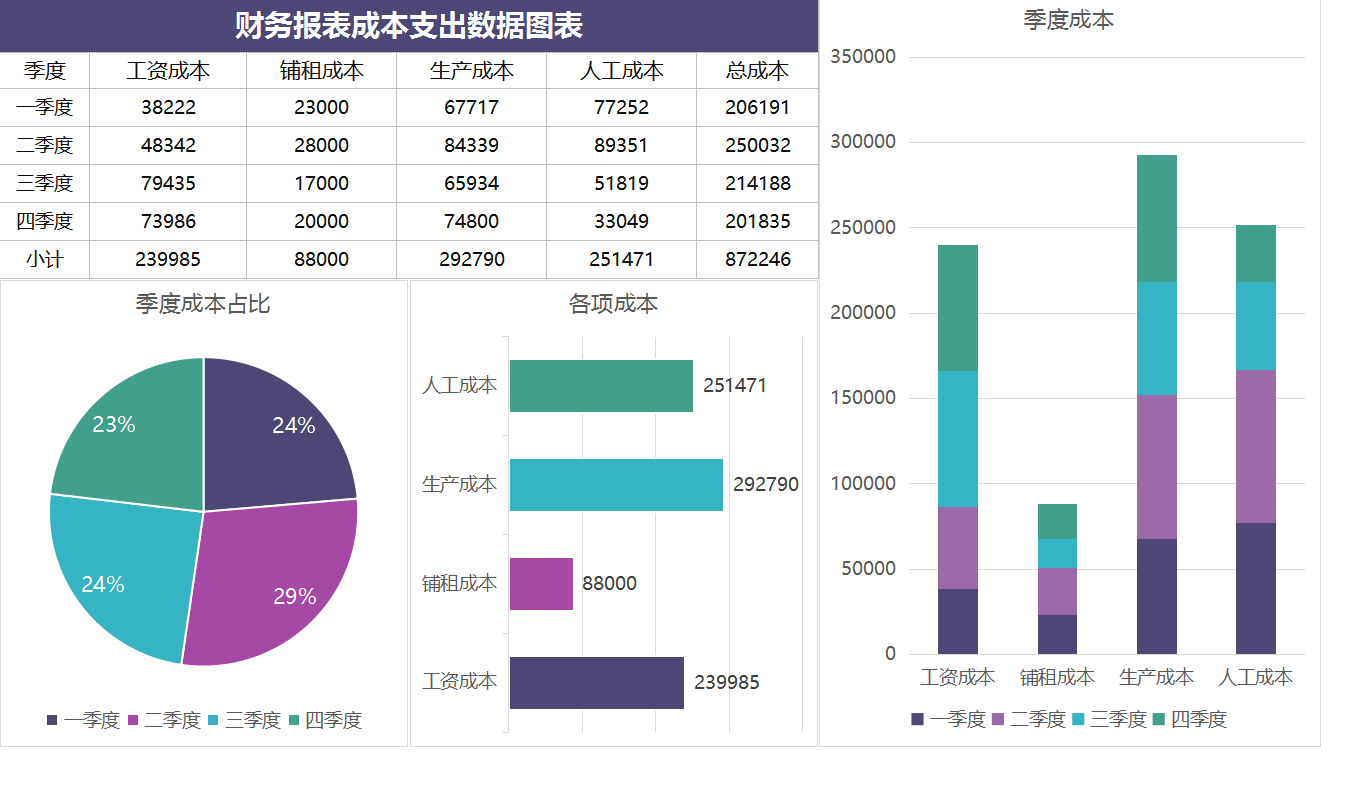Select the 人工成本 table header cell

tap(622, 70)
